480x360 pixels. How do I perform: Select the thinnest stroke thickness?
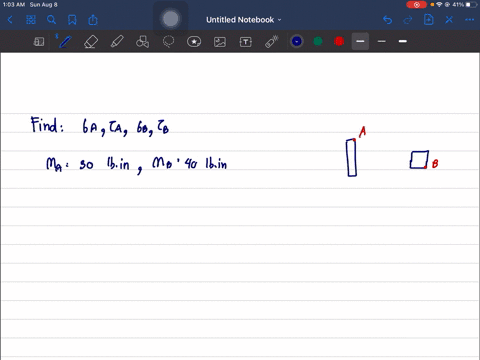pos(382,41)
